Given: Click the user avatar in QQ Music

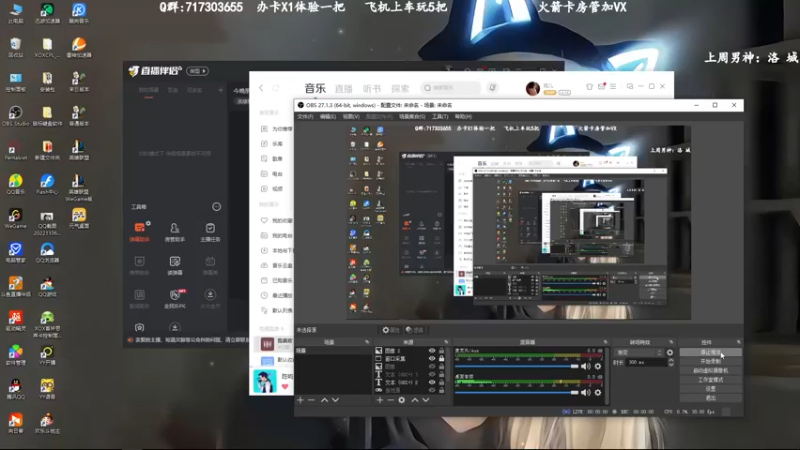Looking at the screenshot, I should coord(533,88).
